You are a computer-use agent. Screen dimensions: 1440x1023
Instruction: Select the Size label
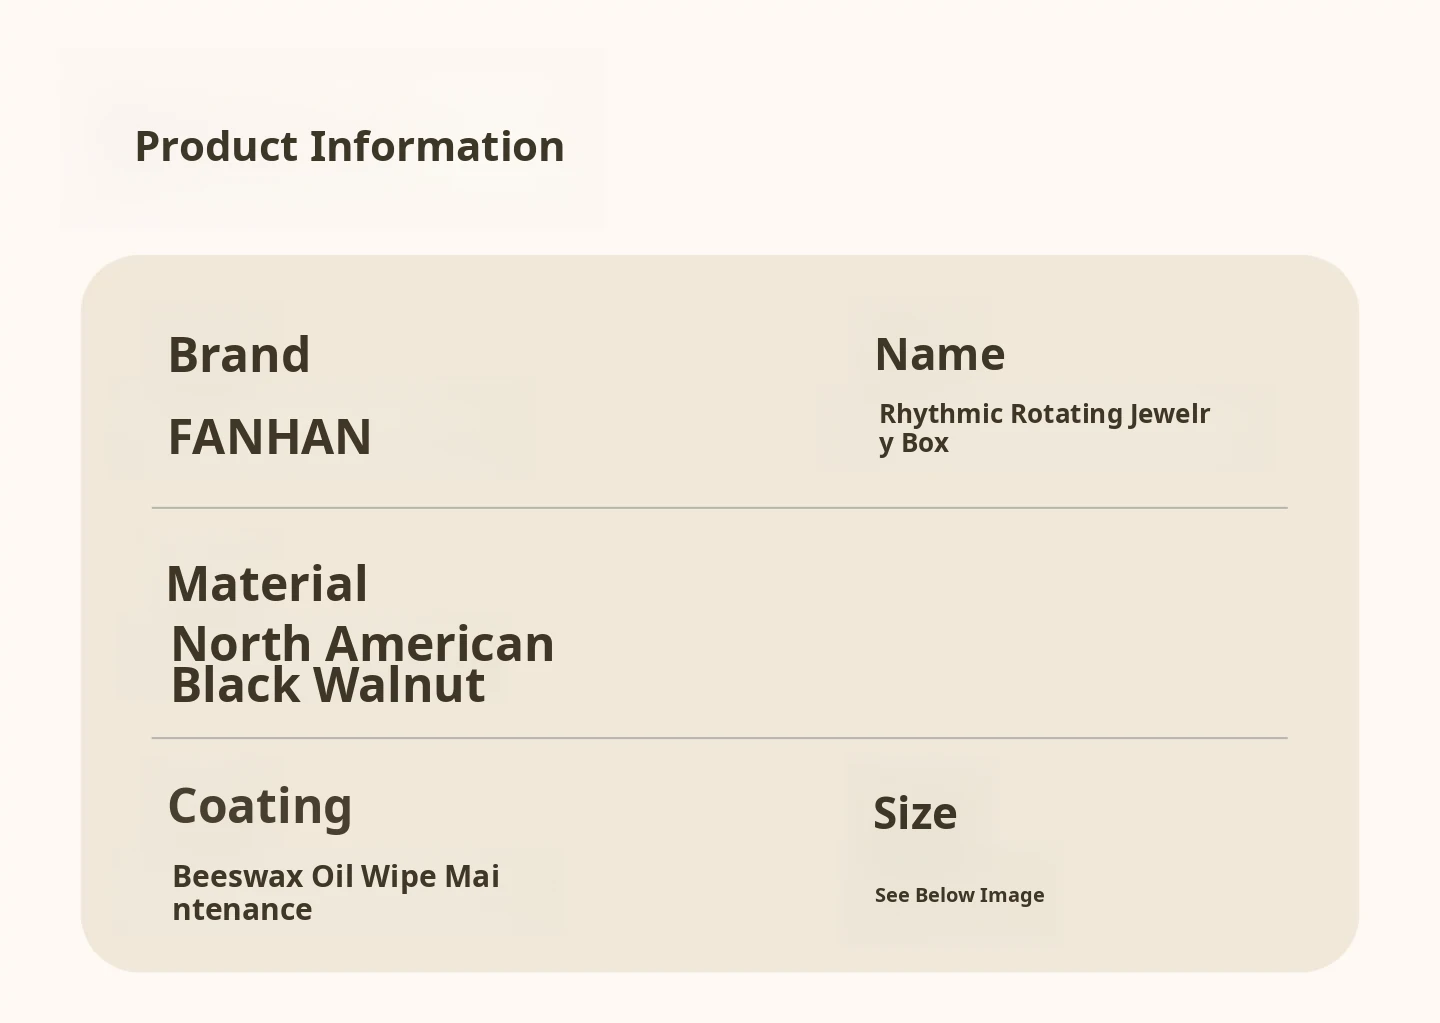click(915, 813)
